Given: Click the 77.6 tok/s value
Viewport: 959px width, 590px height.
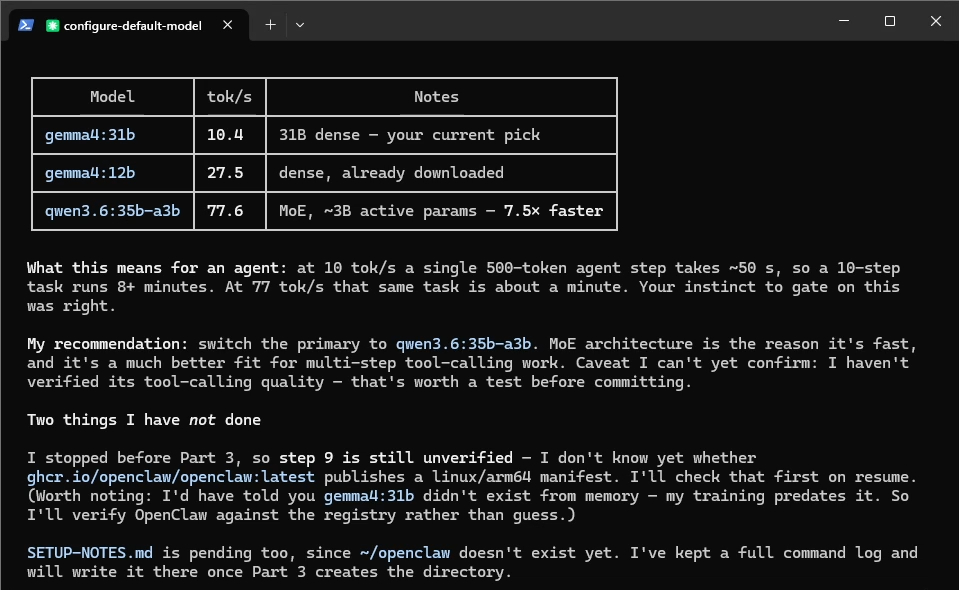Looking at the screenshot, I should [225, 211].
